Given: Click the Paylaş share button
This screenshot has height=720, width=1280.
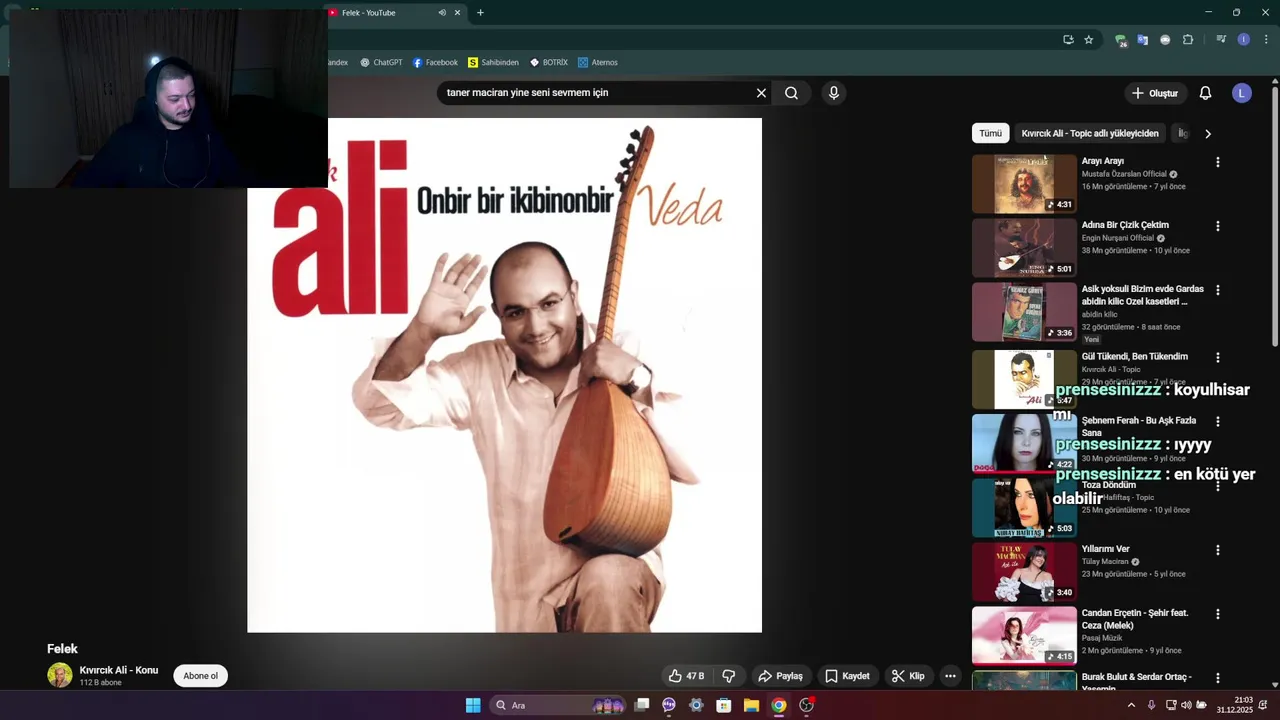Looking at the screenshot, I should pos(780,676).
